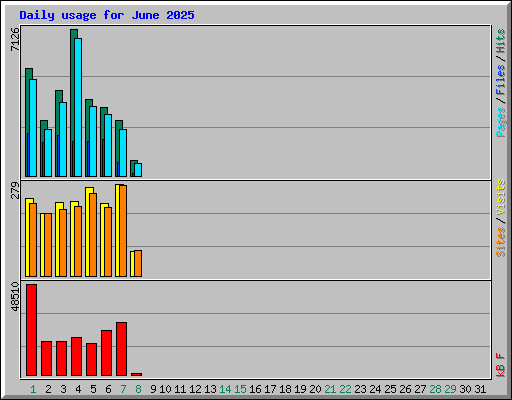The image size is (512, 400).
Task: Select the red KB bar for day 2
Action: [x=46, y=358]
